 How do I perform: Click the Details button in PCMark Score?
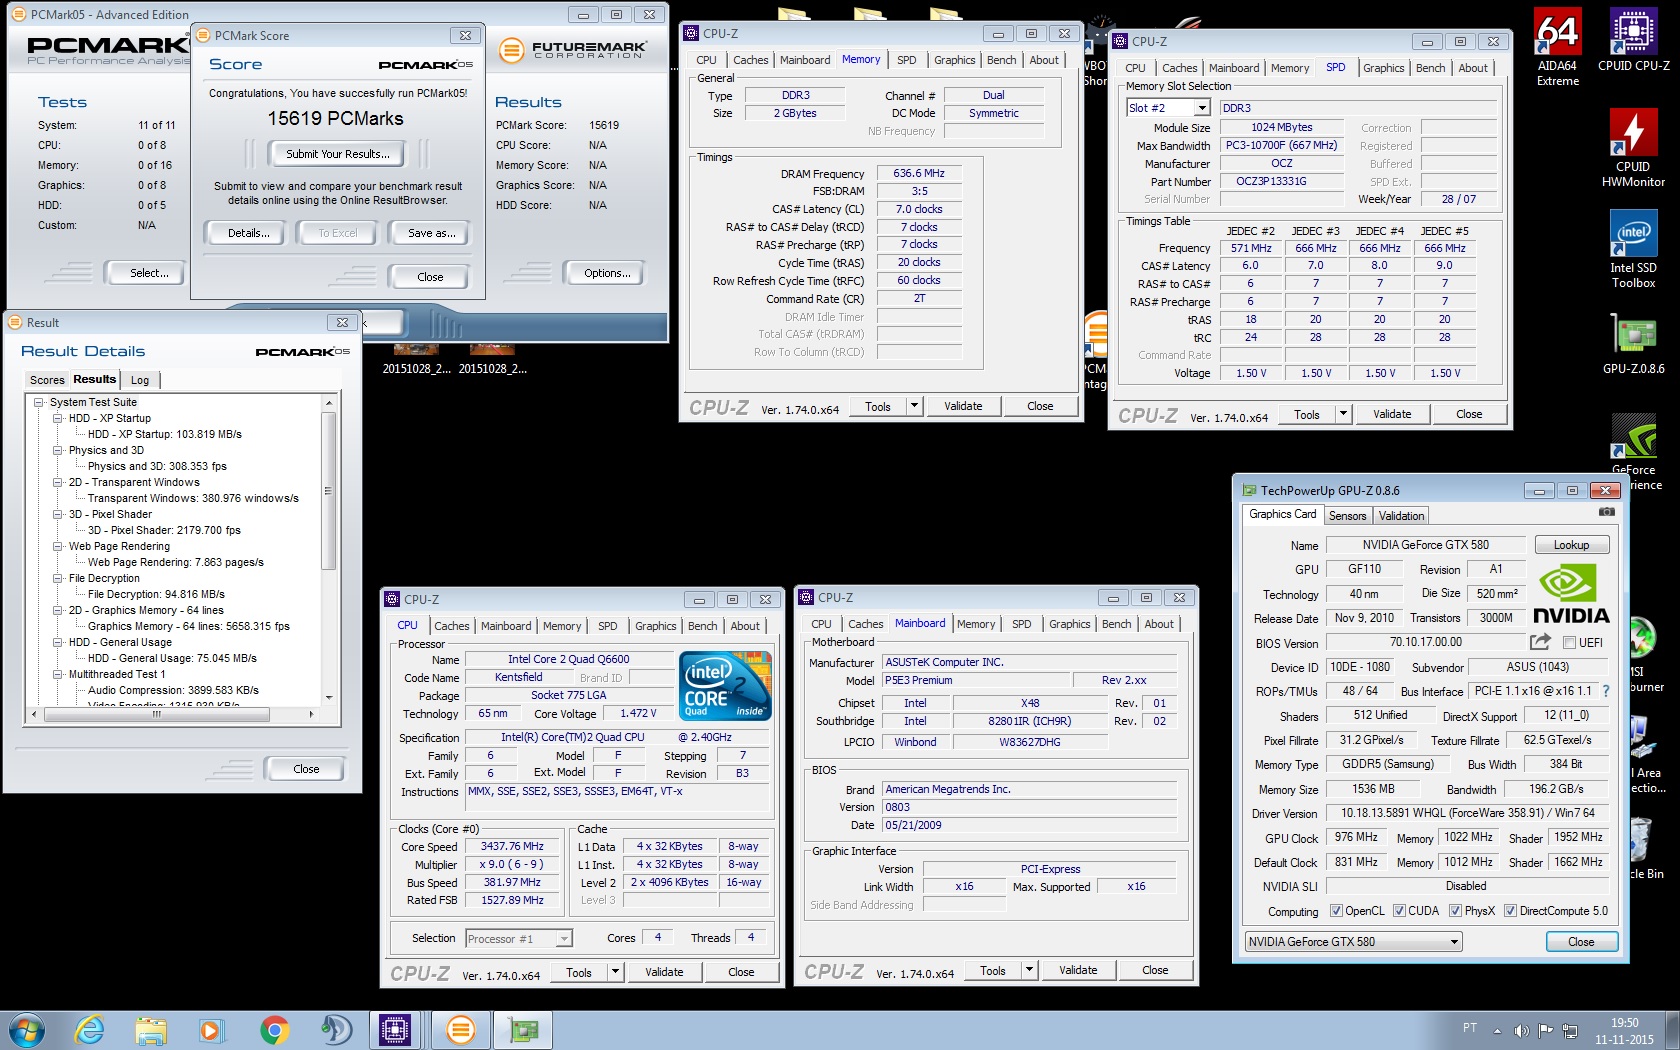pyautogui.click(x=248, y=233)
